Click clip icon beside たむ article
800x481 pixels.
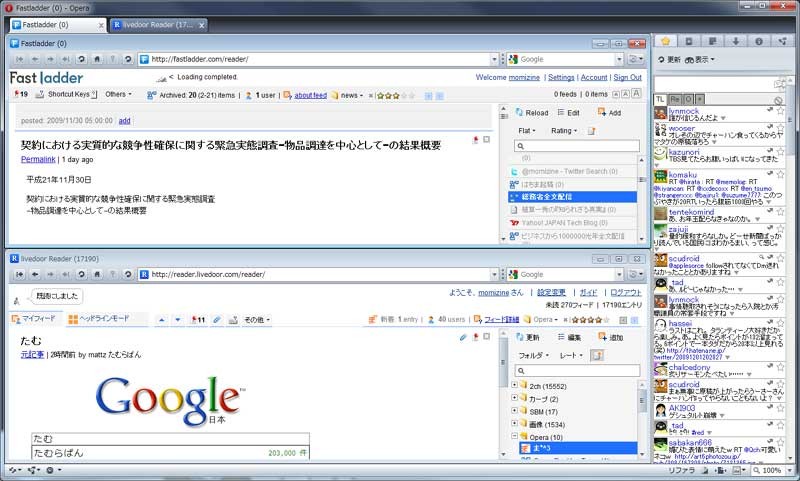463,337
